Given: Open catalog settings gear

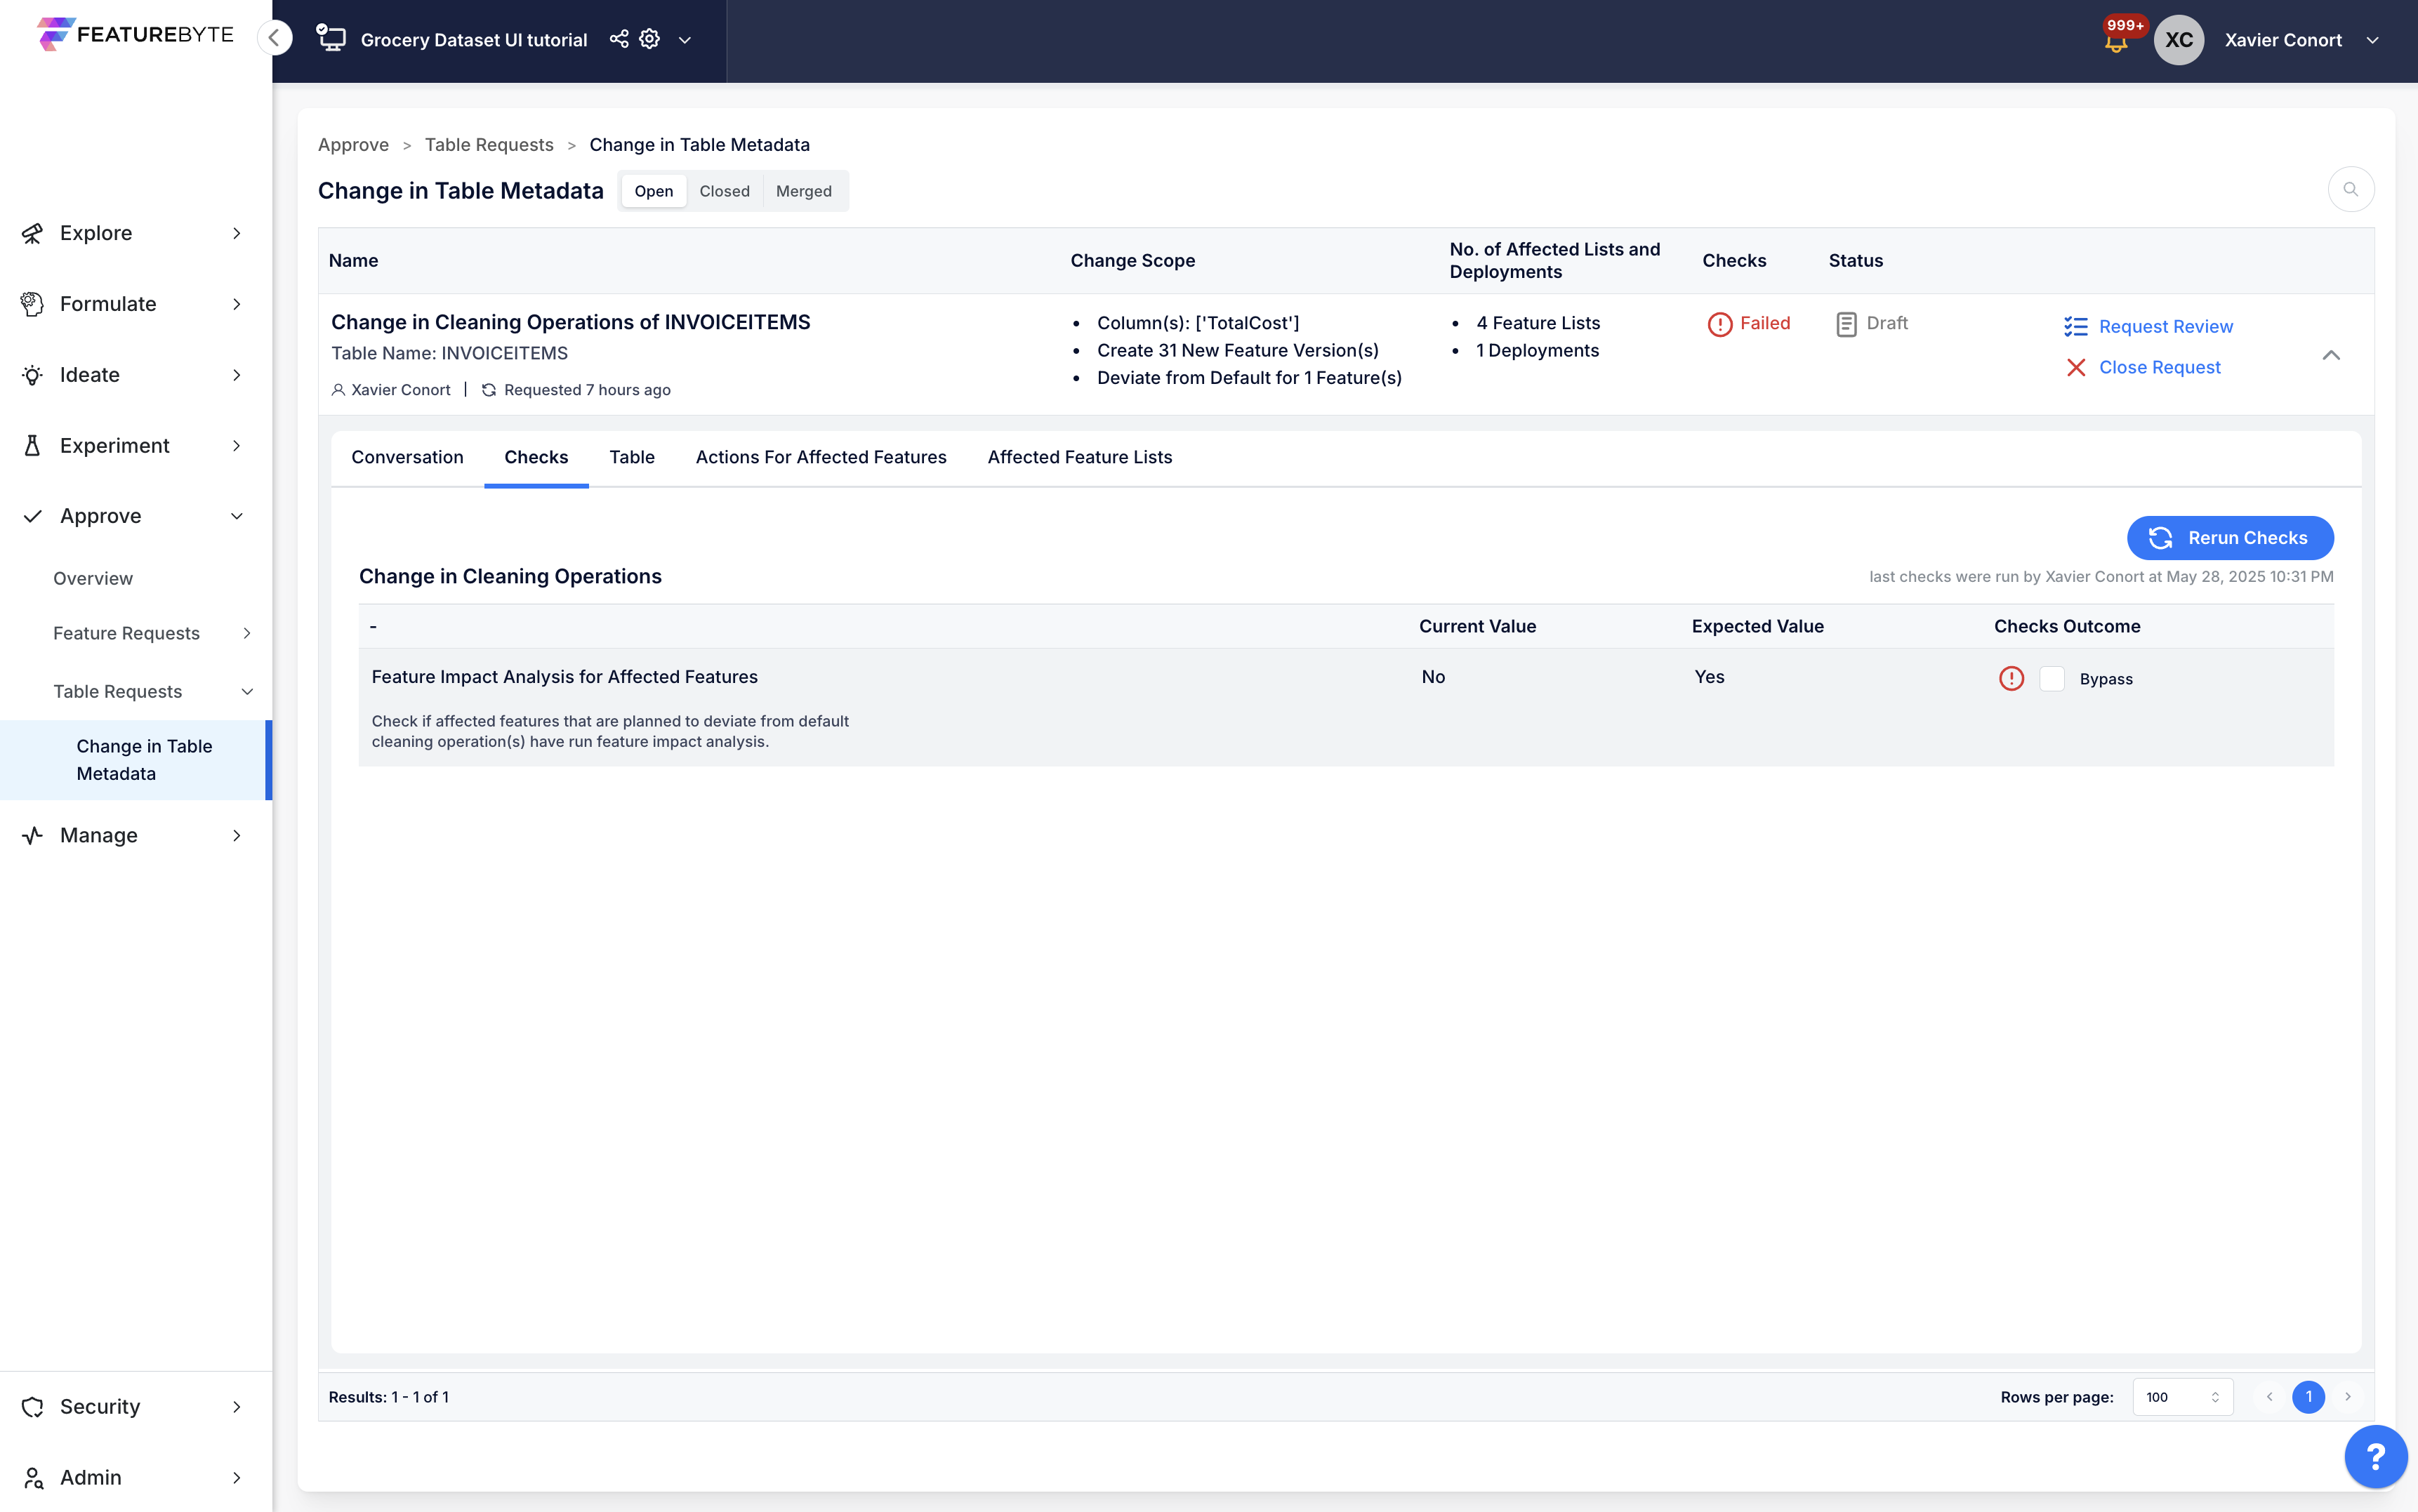Looking at the screenshot, I should click(650, 39).
